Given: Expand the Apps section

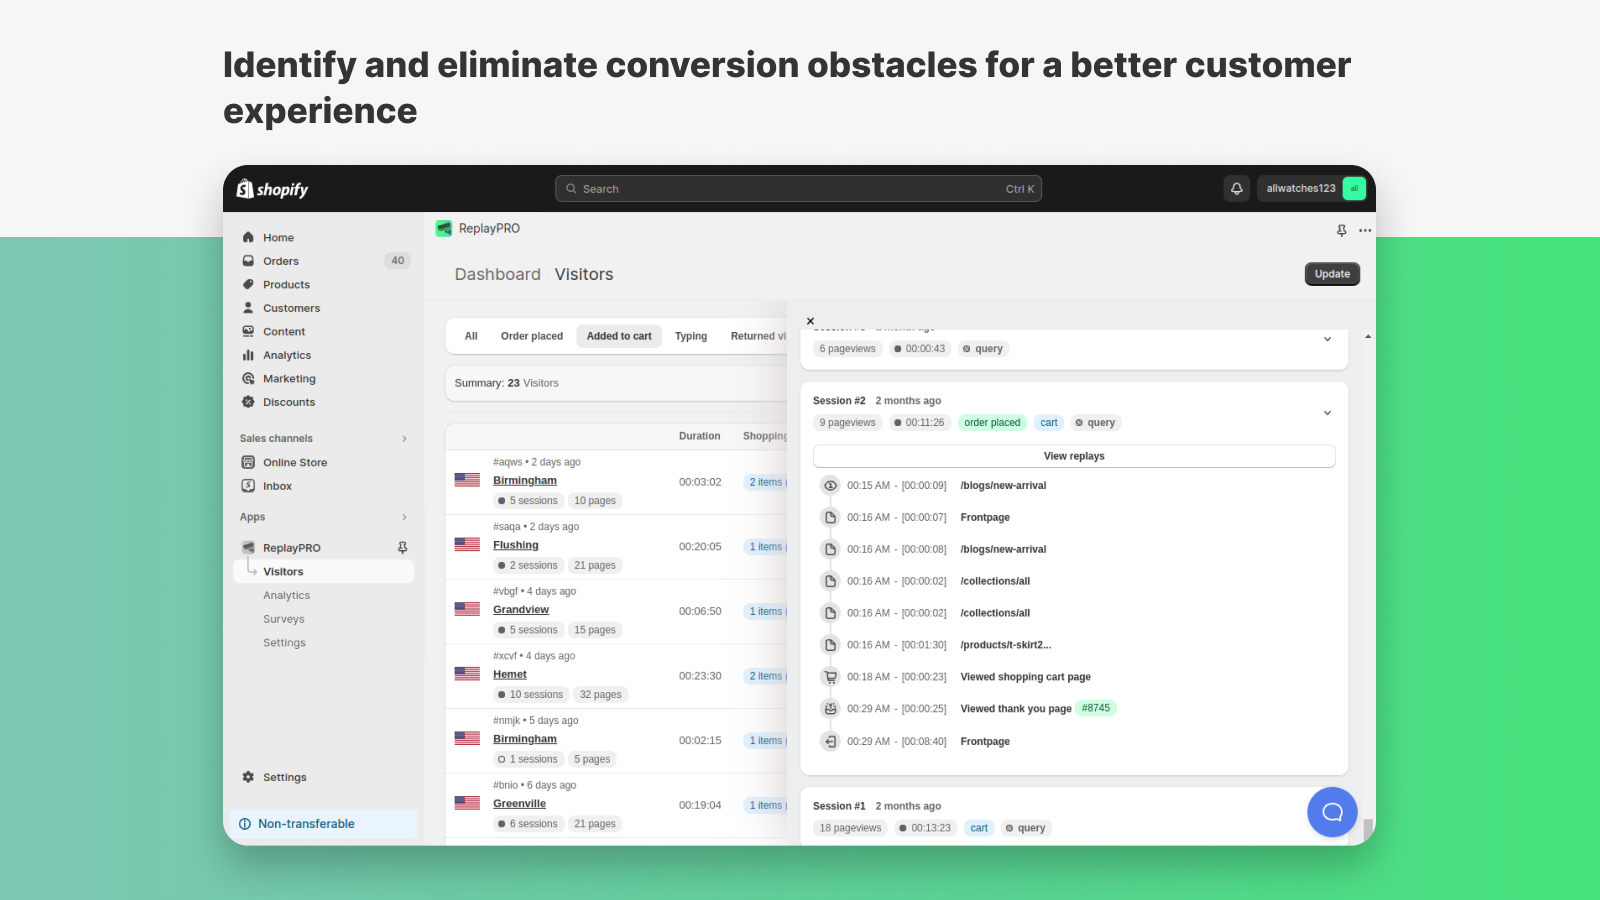Looking at the screenshot, I should (403, 517).
